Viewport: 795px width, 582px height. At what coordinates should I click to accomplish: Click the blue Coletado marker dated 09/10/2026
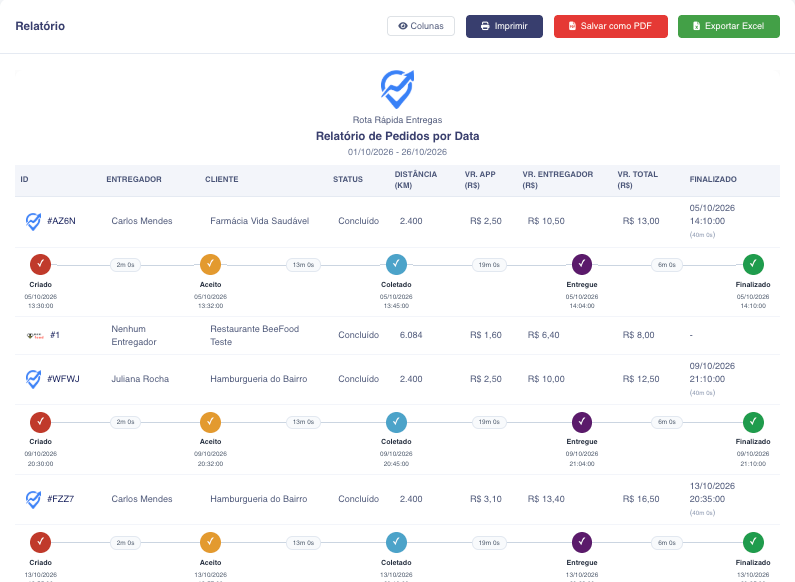396,422
